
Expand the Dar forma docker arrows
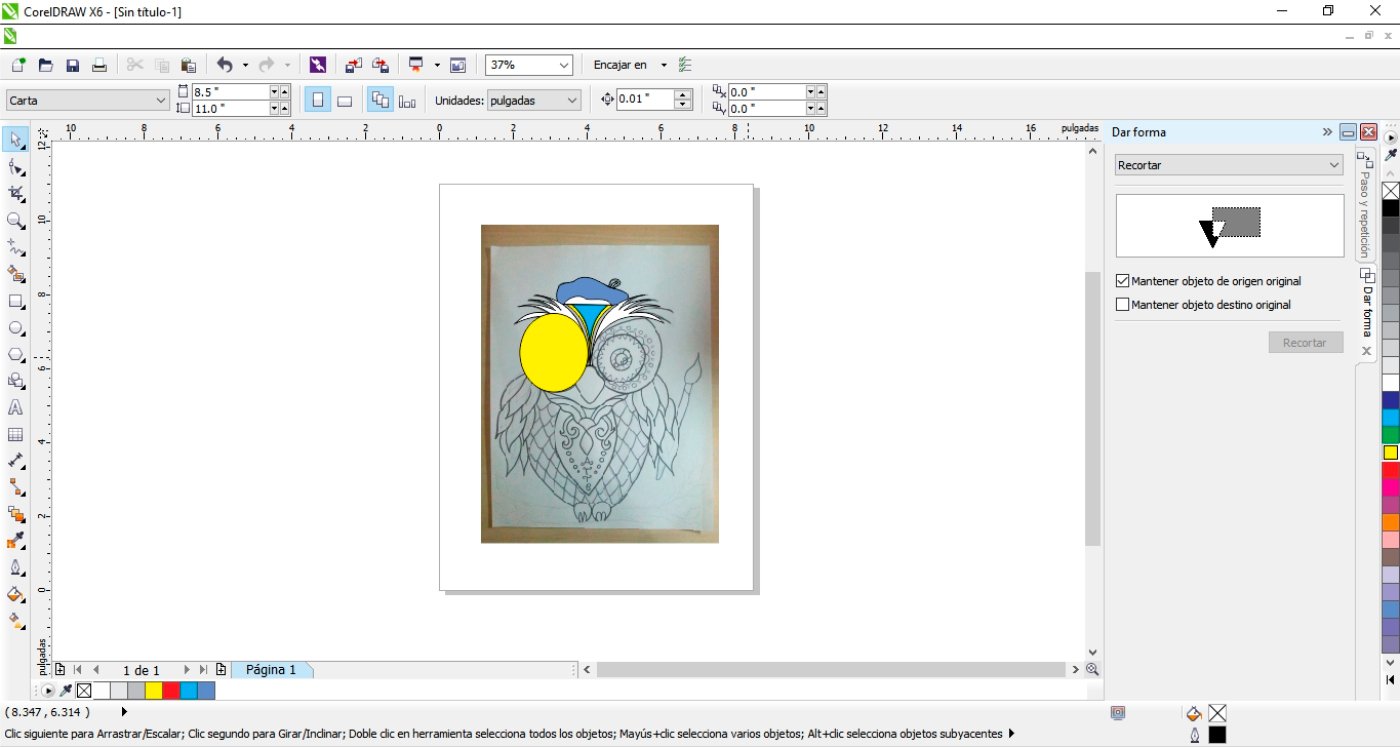point(1327,132)
